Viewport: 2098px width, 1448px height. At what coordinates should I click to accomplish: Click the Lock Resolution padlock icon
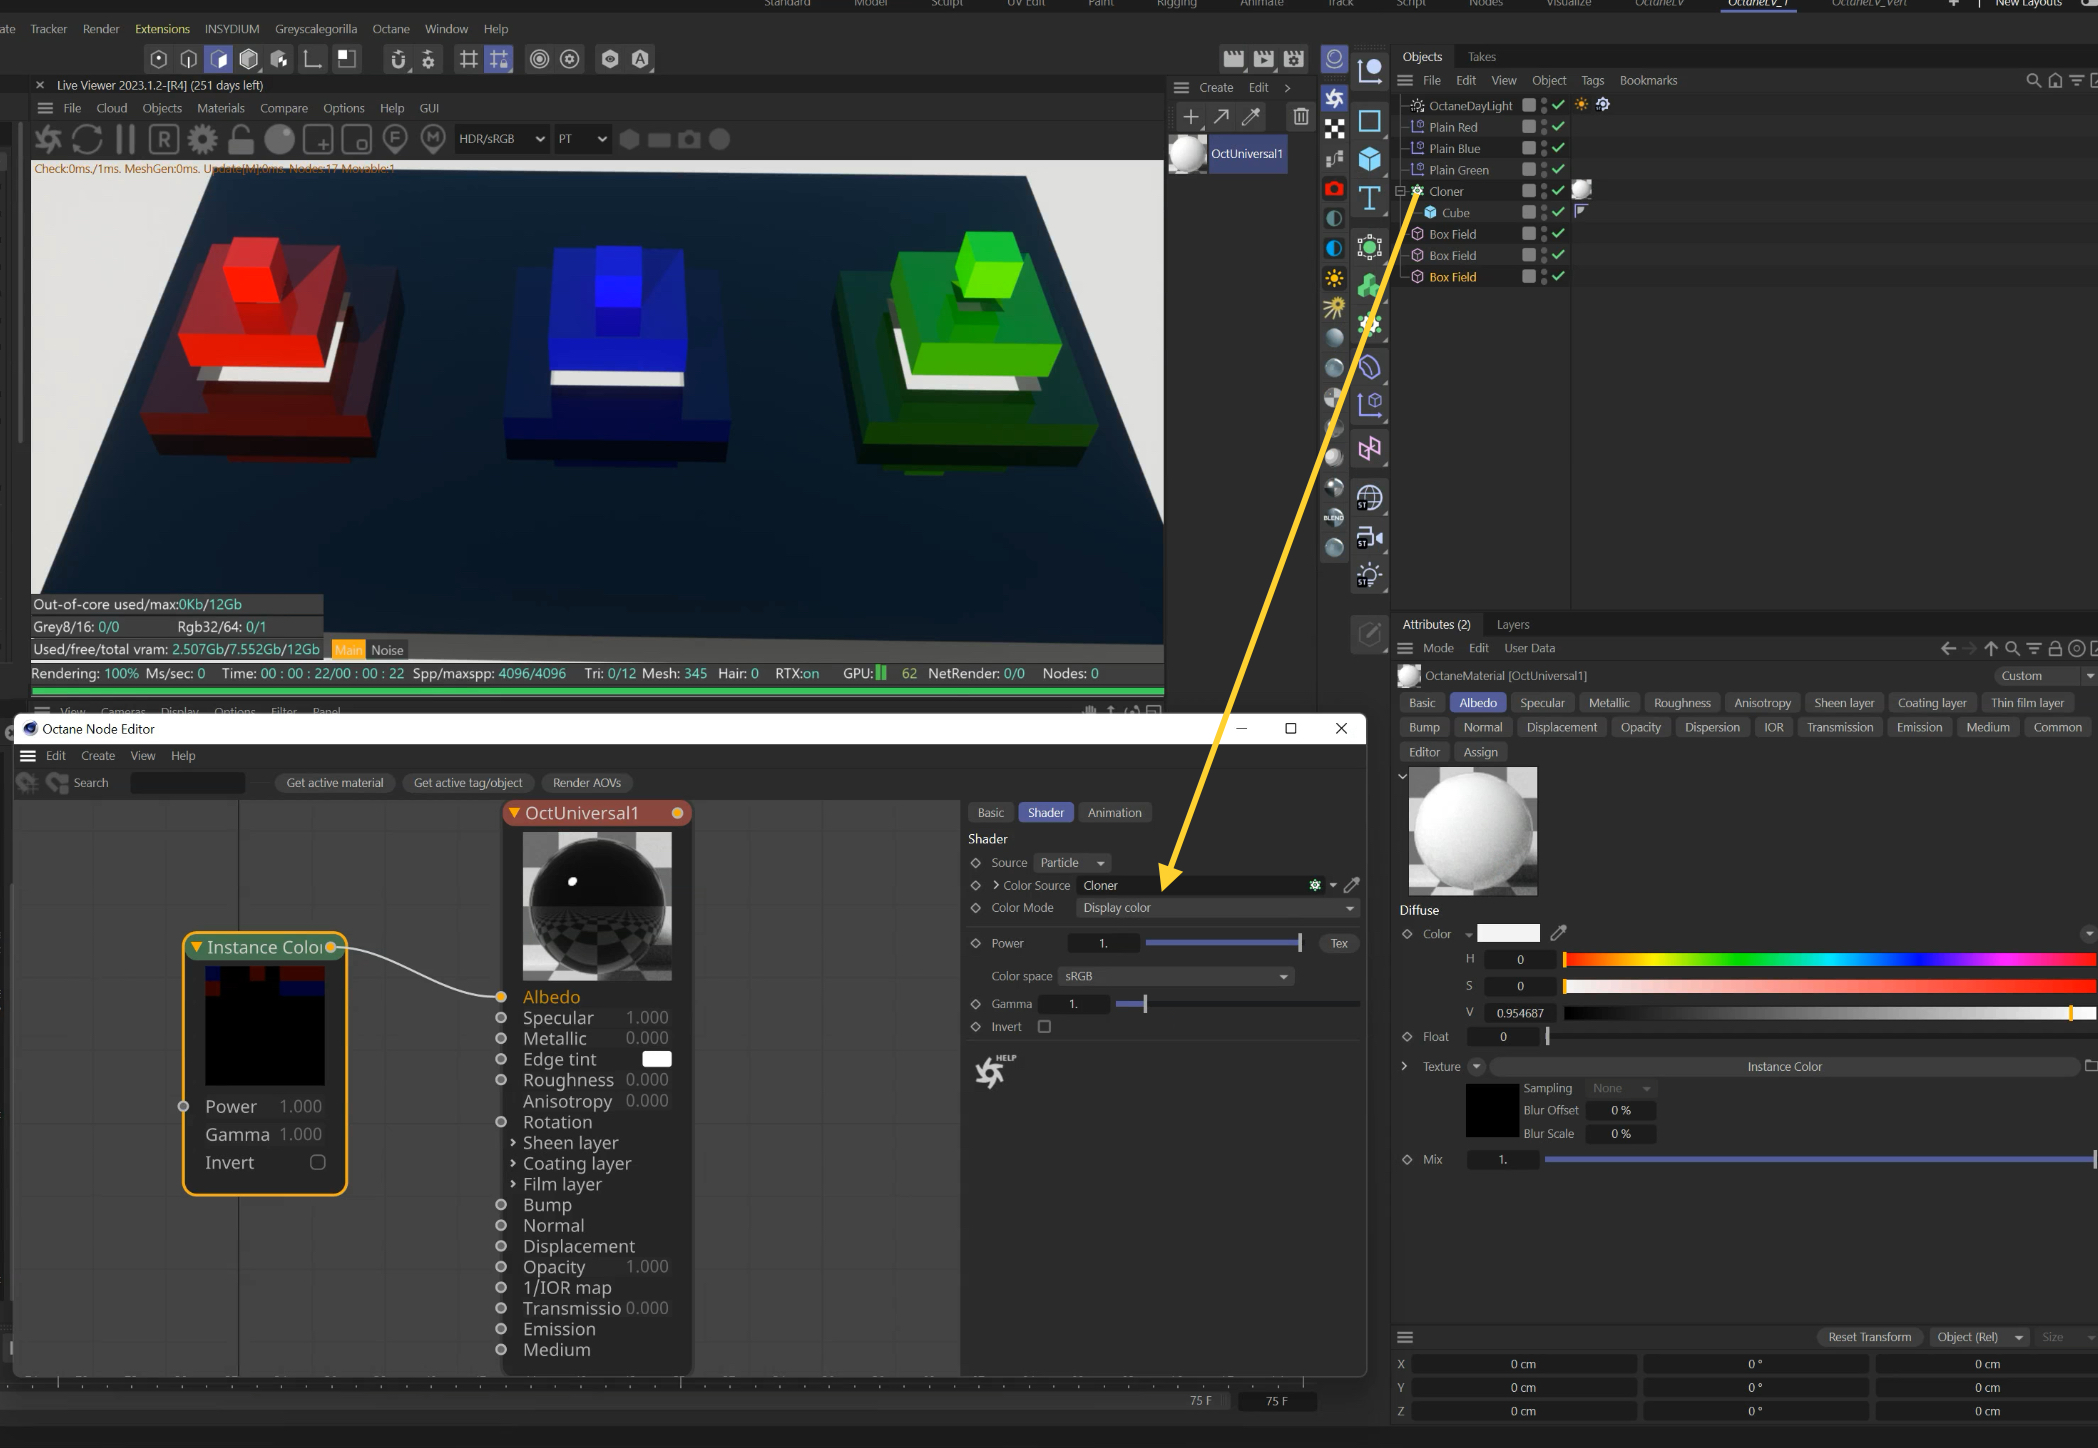click(241, 139)
